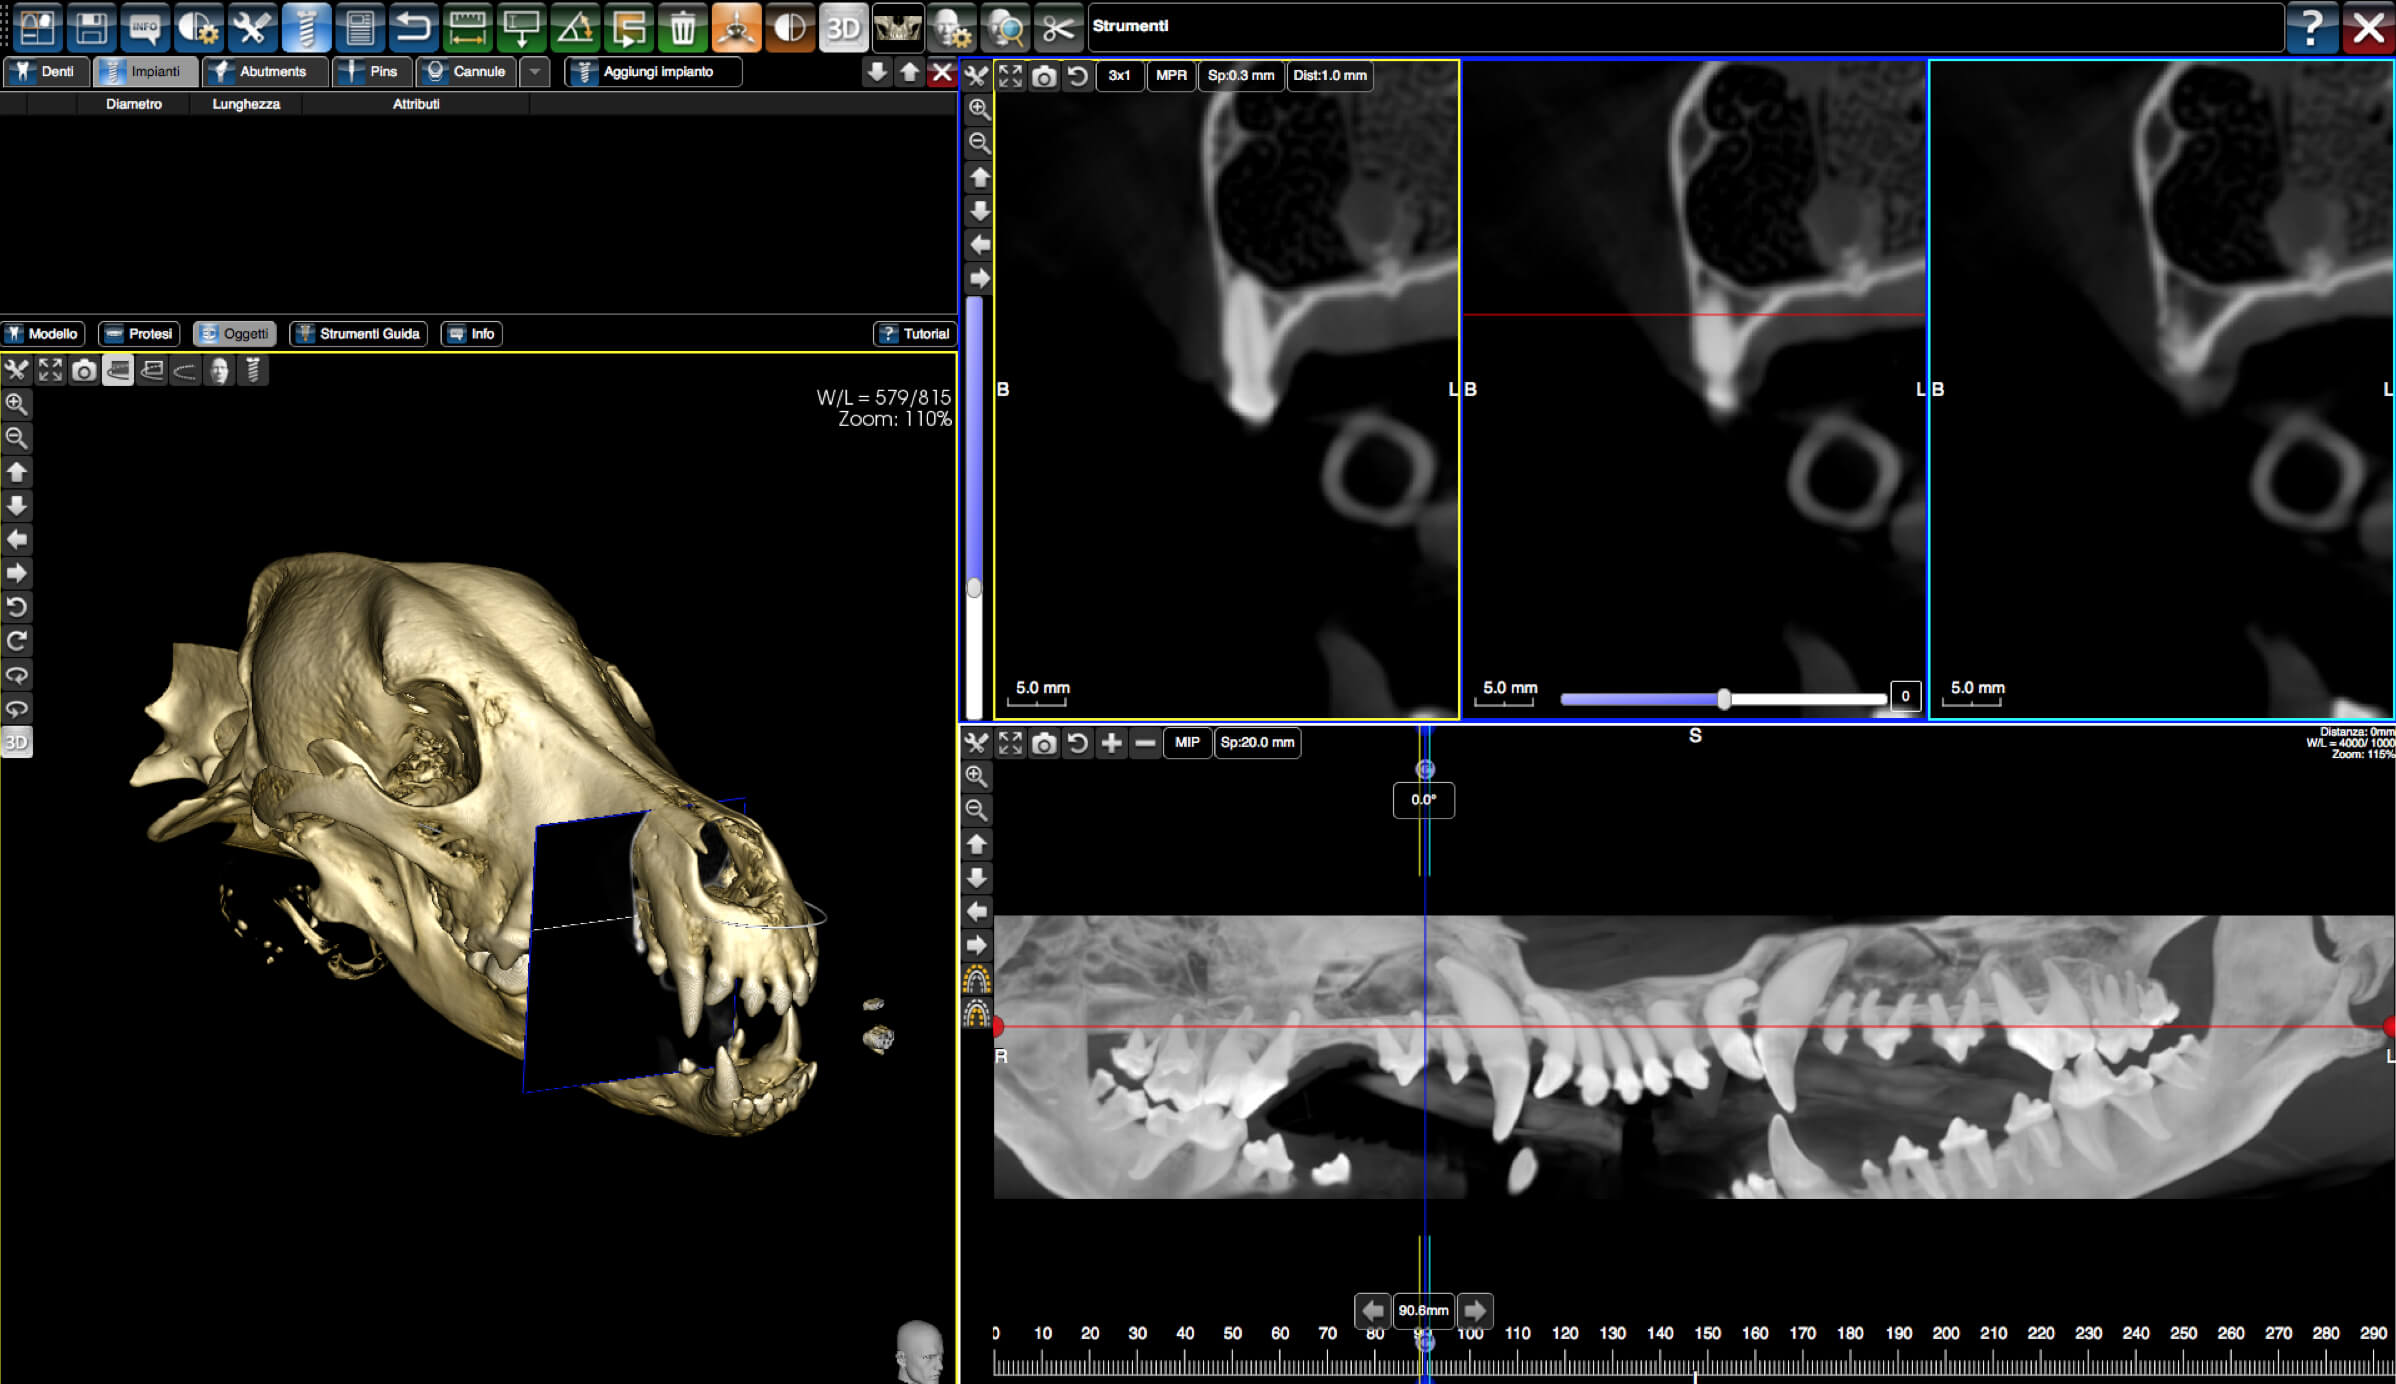Select the implant screw tool in main toolbar

(306, 27)
